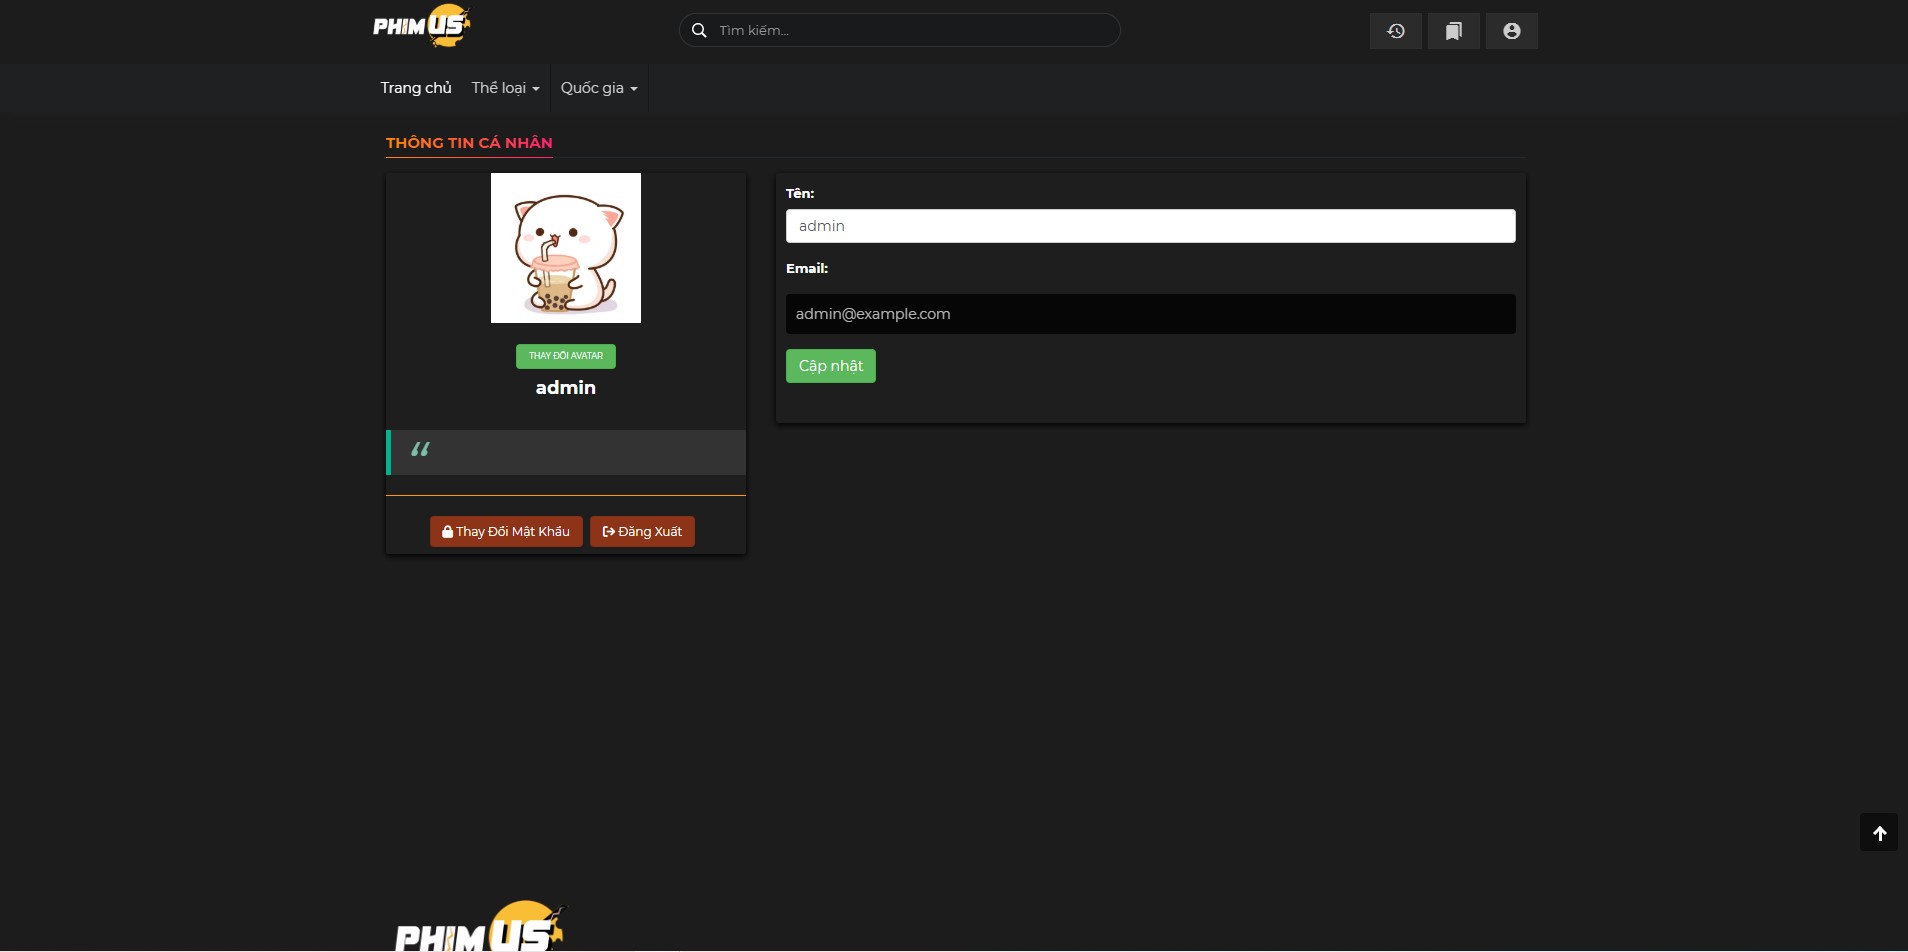Click the Tìm kiếm search box

(x=910, y=31)
